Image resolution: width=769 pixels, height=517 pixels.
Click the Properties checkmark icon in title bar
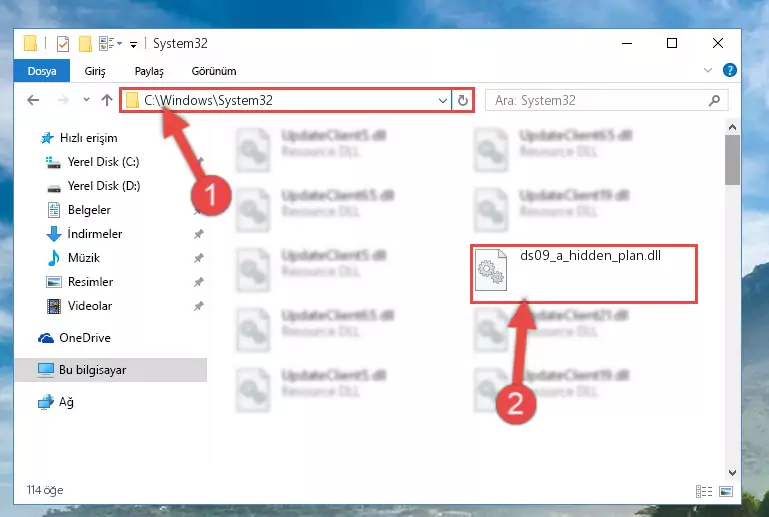pos(63,44)
